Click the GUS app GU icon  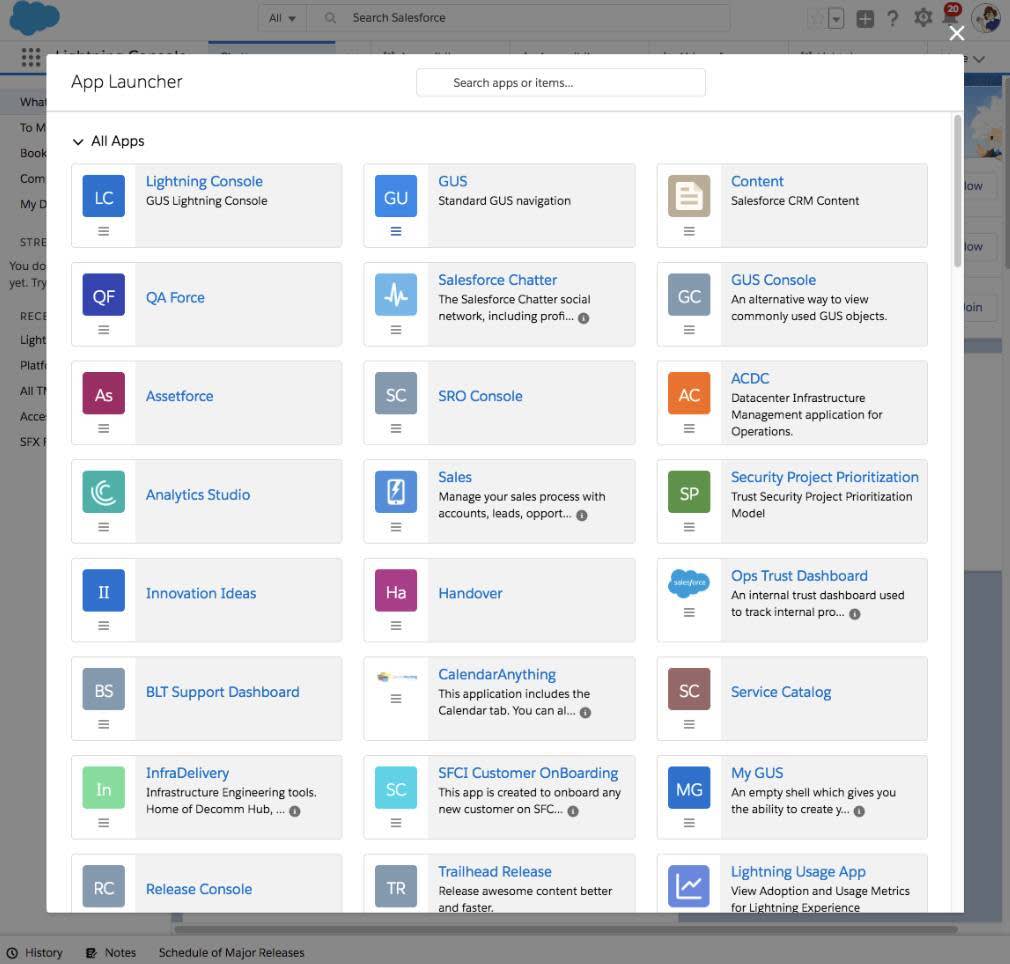(395, 196)
